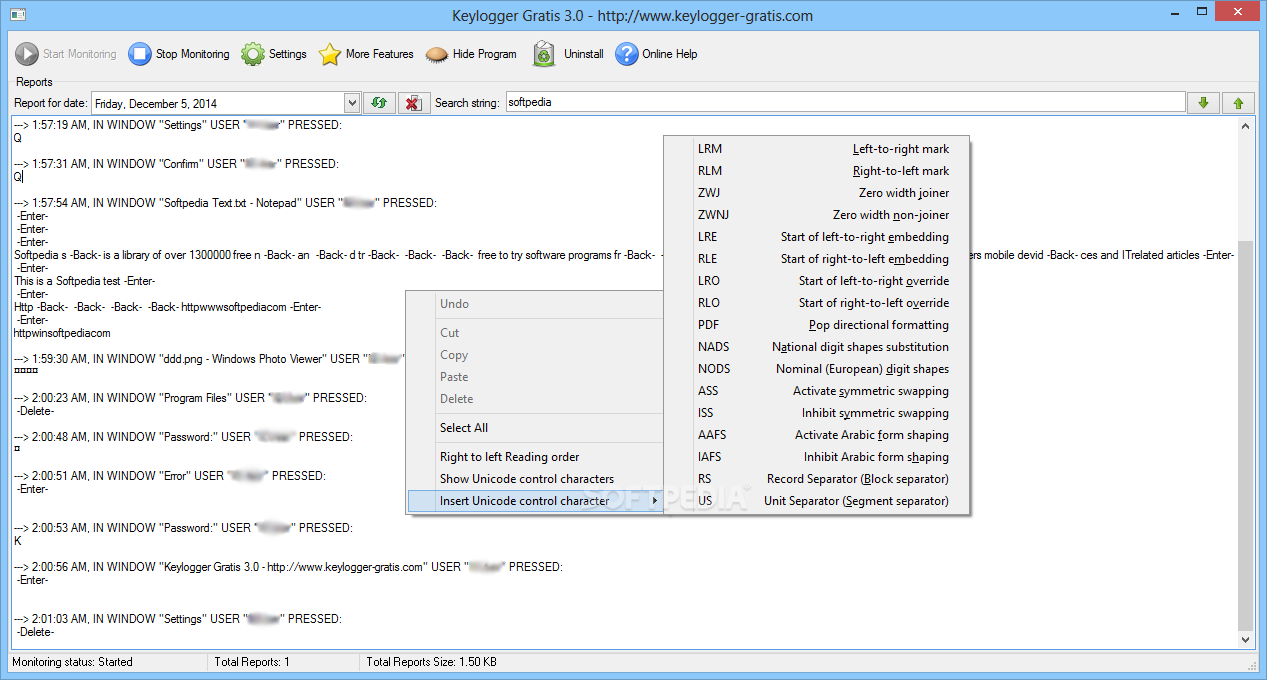Click the search down green arrow
The width and height of the screenshot is (1267, 680).
[1203, 103]
